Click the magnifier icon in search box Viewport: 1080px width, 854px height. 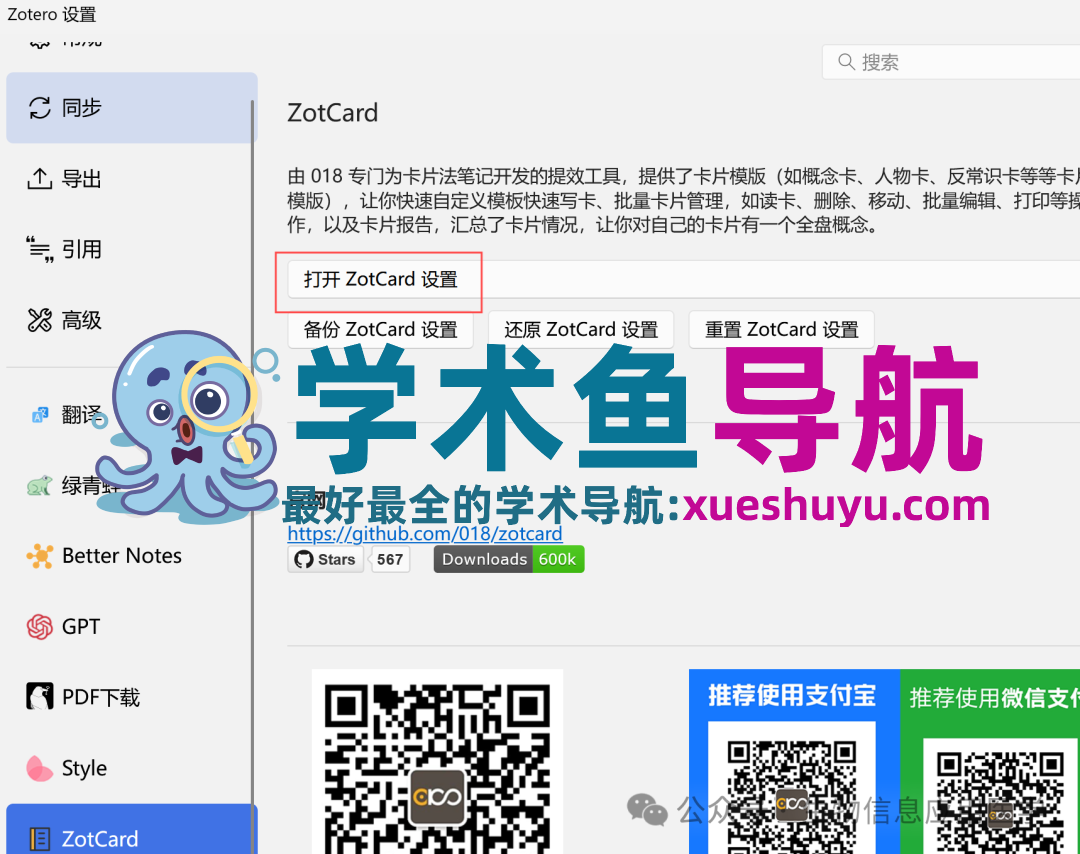[846, 62]
